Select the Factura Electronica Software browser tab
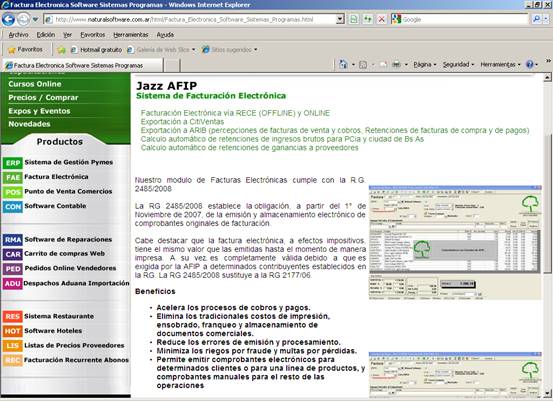The height and width of the screenshot is (401, 553). (x=83, y=65)
